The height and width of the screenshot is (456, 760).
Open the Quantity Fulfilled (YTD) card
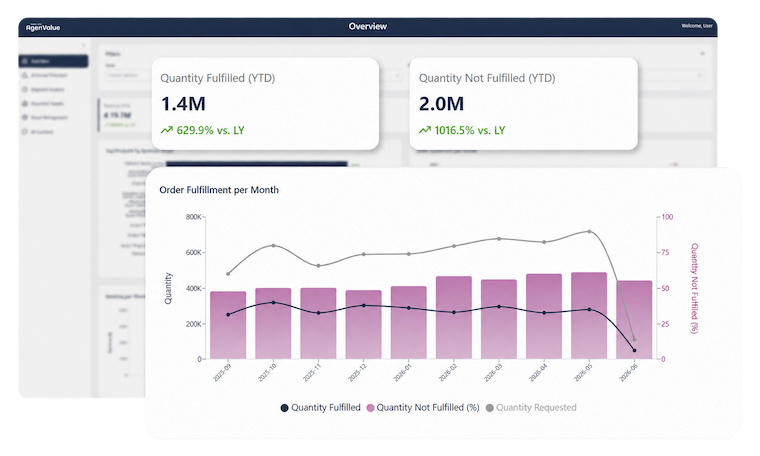point(265,104)
